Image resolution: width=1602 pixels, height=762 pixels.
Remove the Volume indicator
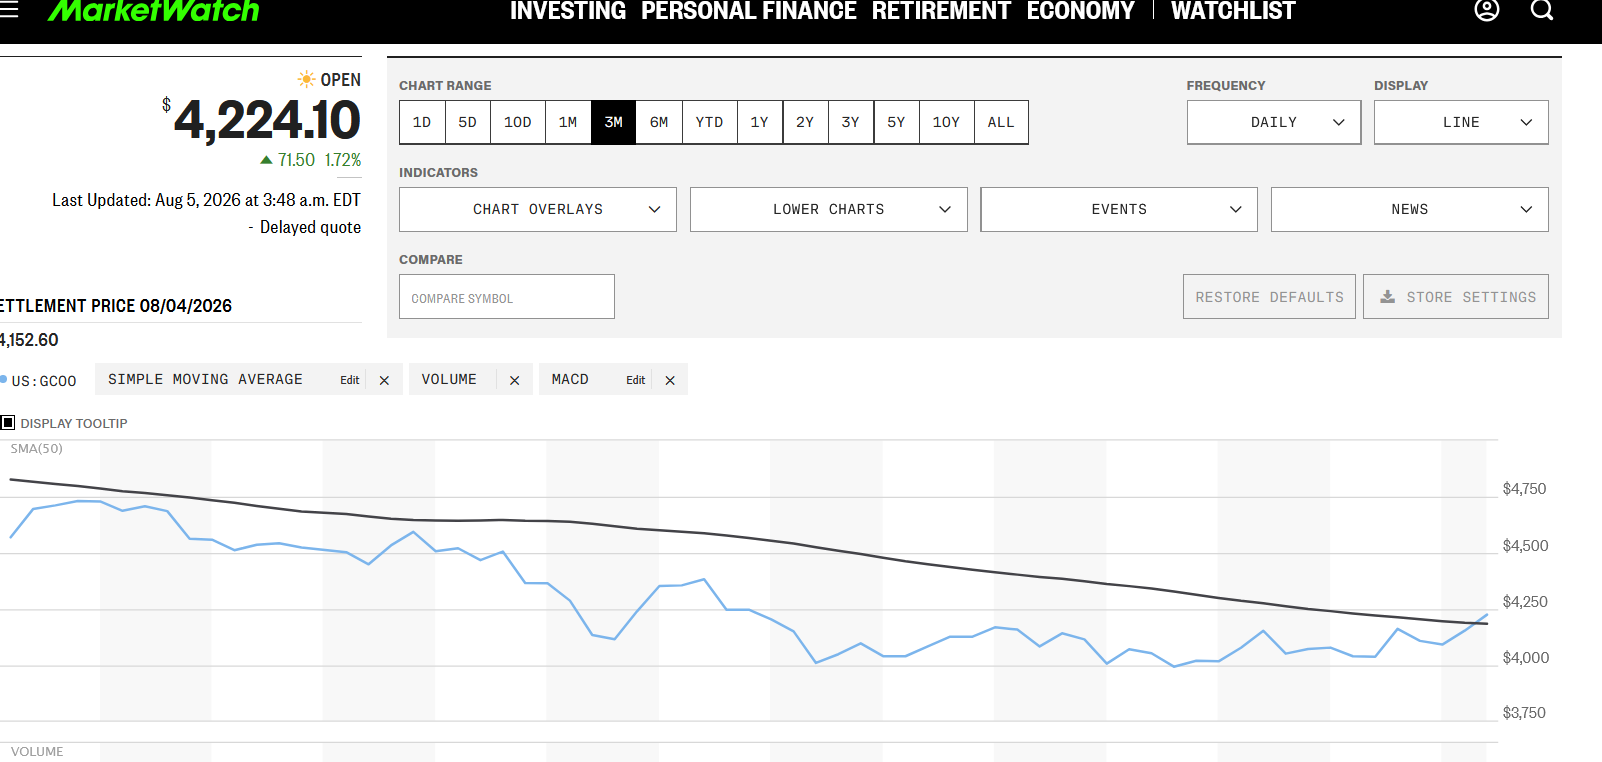(x=514, y=380)
